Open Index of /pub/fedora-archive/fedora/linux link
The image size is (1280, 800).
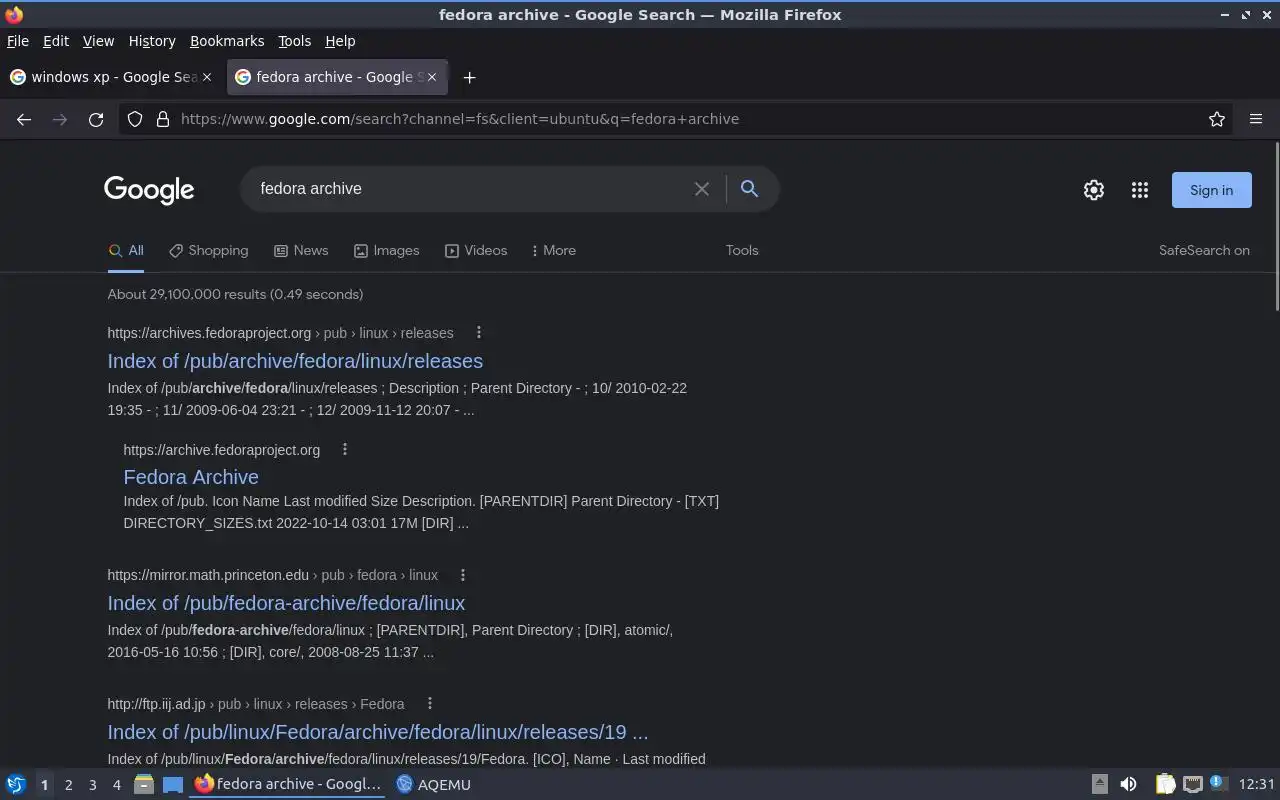pos(286,603)
